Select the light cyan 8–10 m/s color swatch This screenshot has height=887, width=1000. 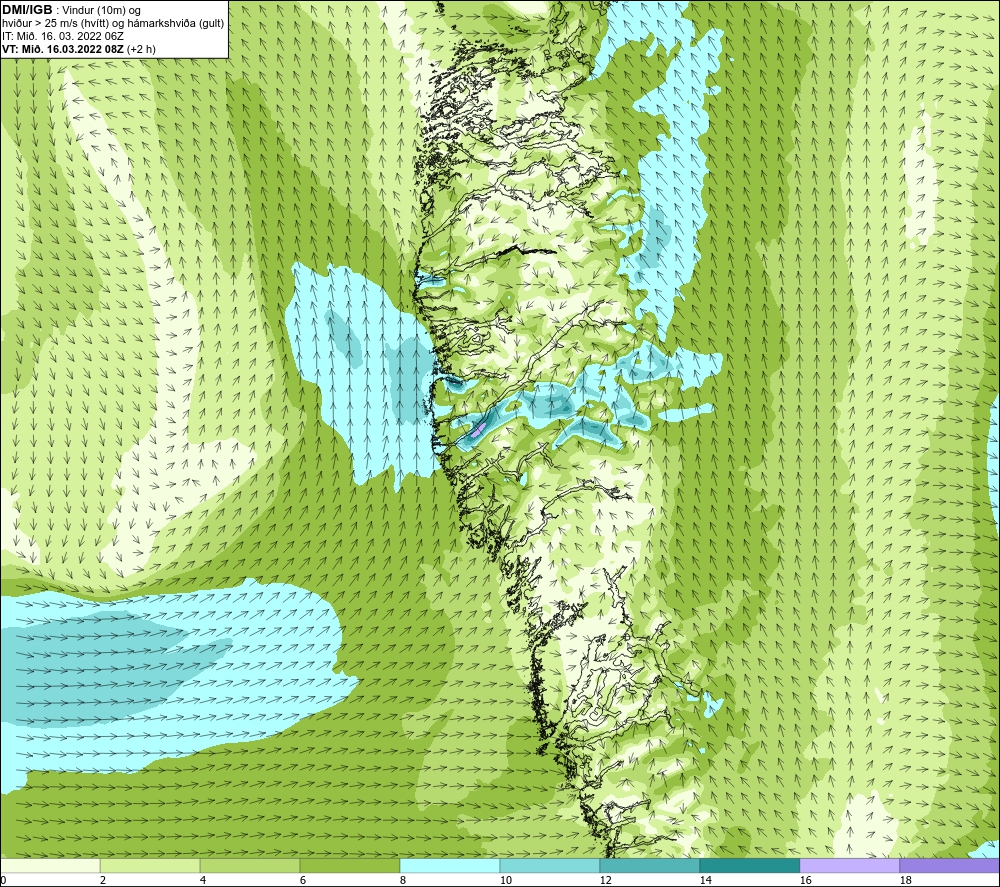[x=450, y=865]
